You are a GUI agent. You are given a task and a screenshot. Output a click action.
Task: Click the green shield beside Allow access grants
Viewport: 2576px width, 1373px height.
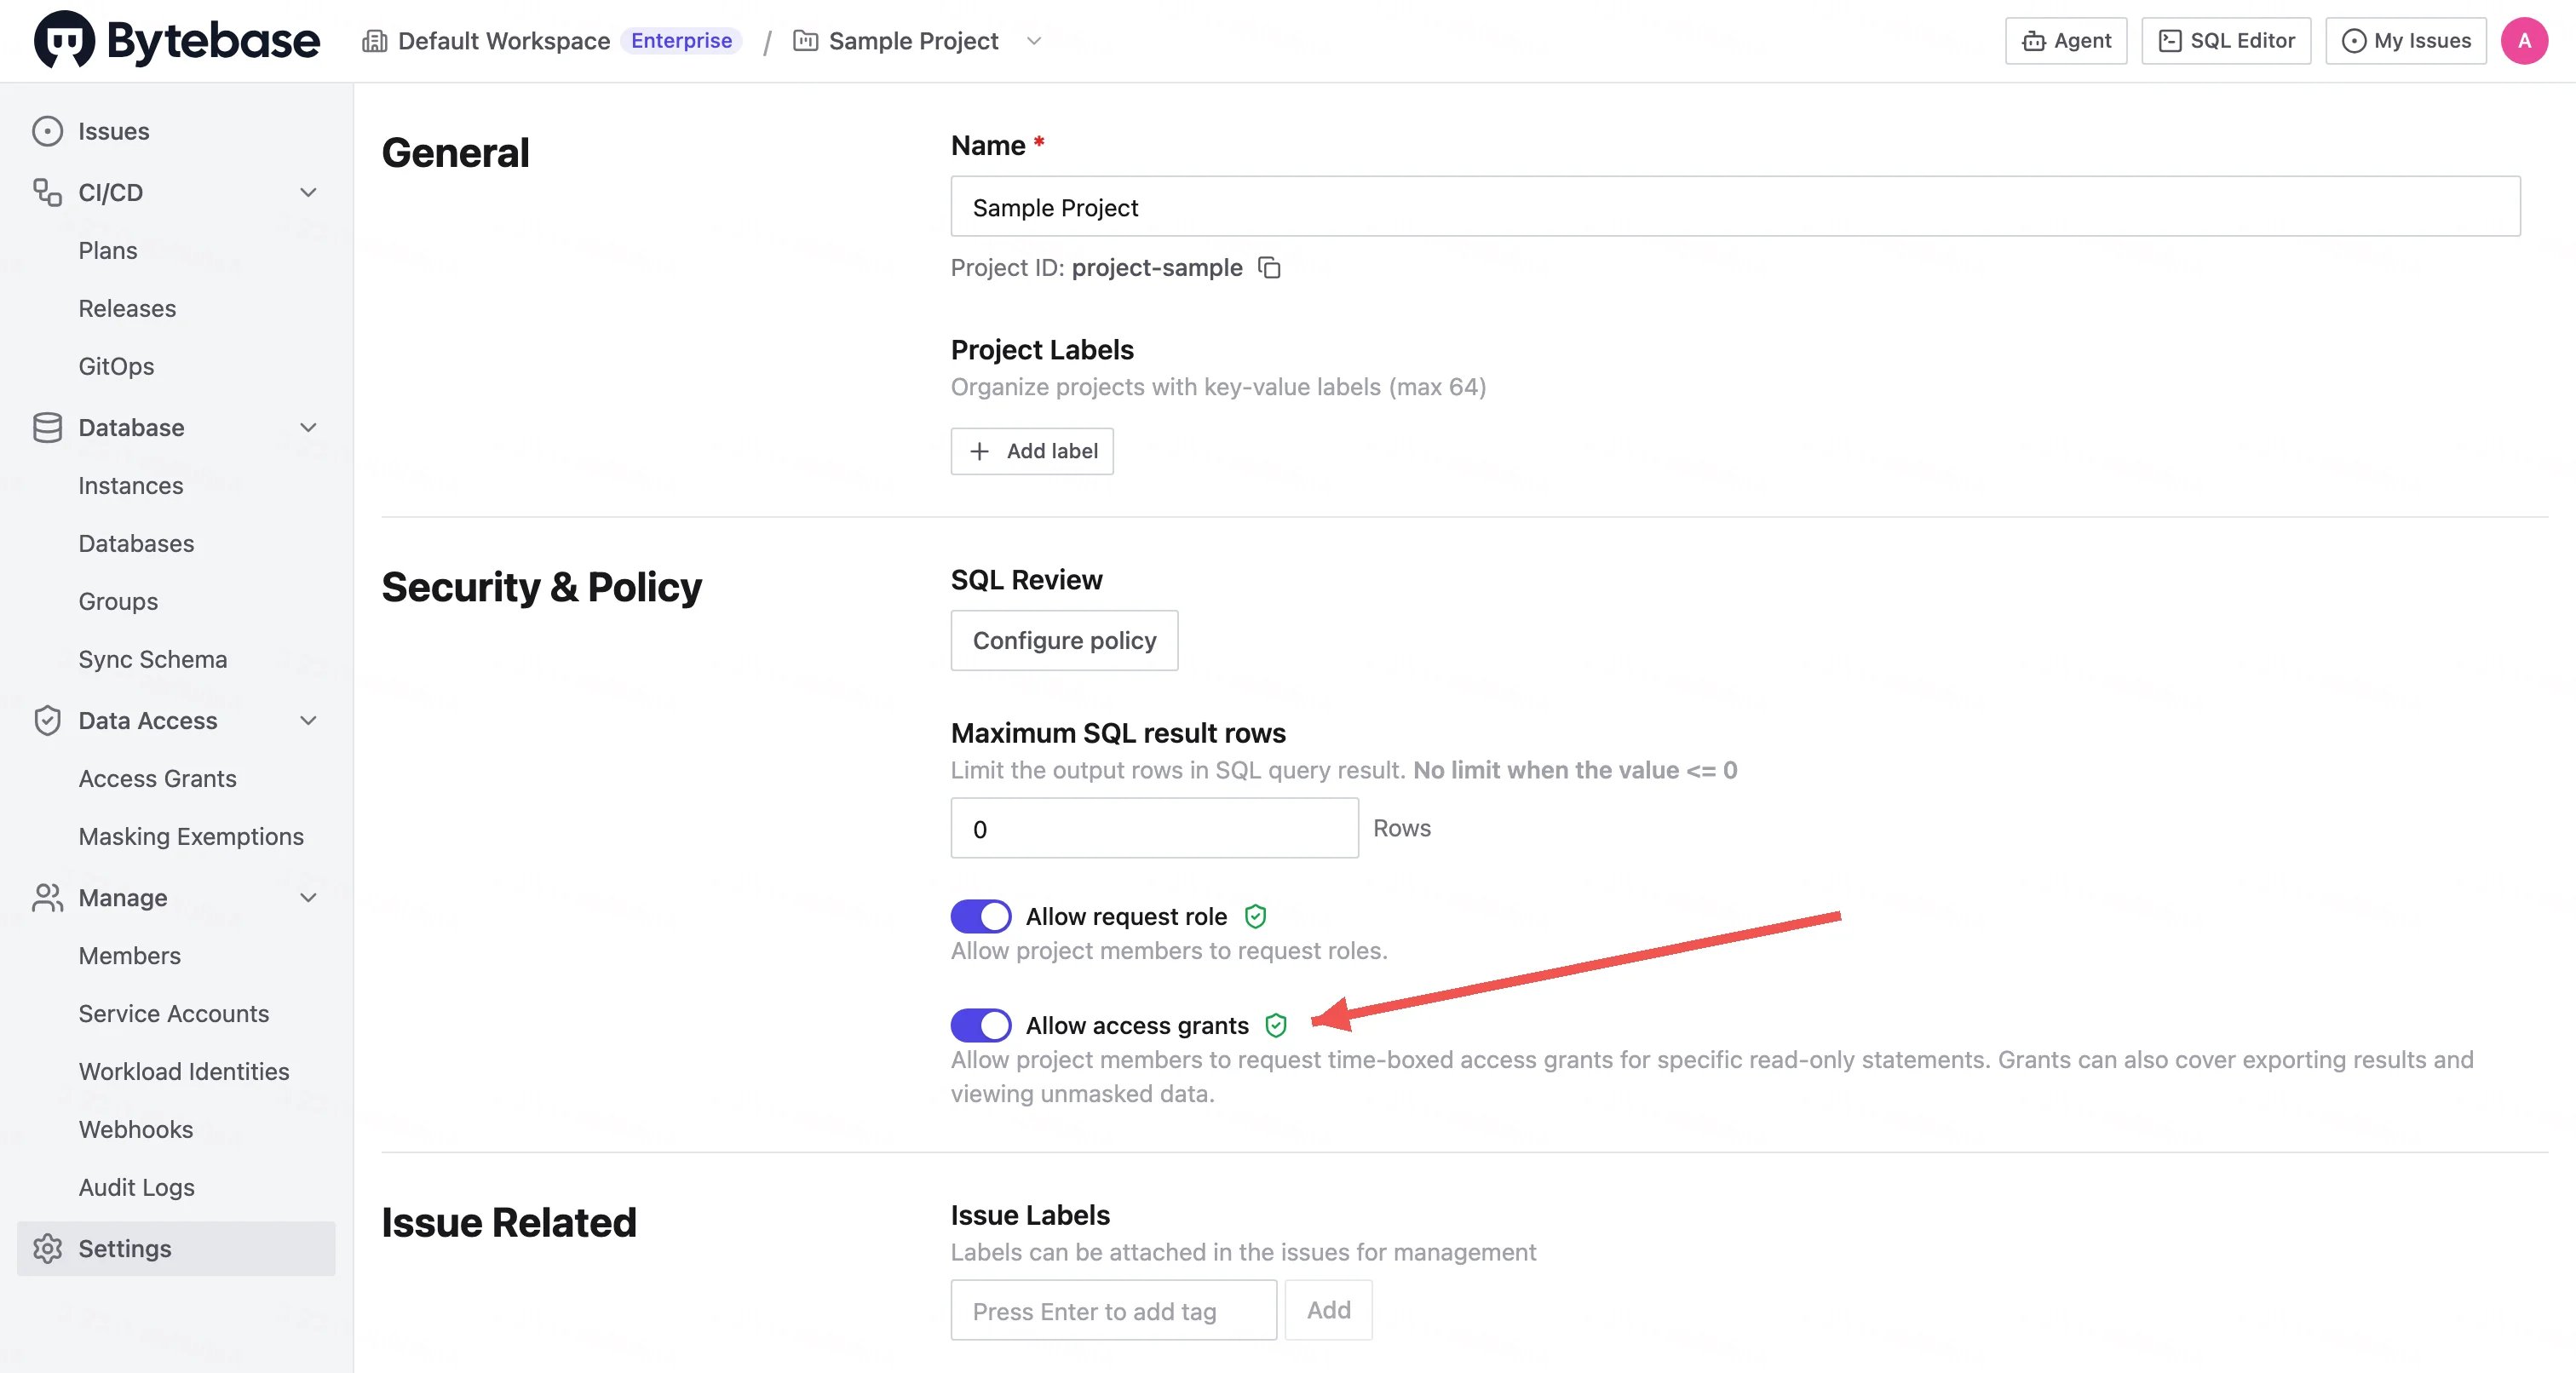[x=1276, y=1025]
